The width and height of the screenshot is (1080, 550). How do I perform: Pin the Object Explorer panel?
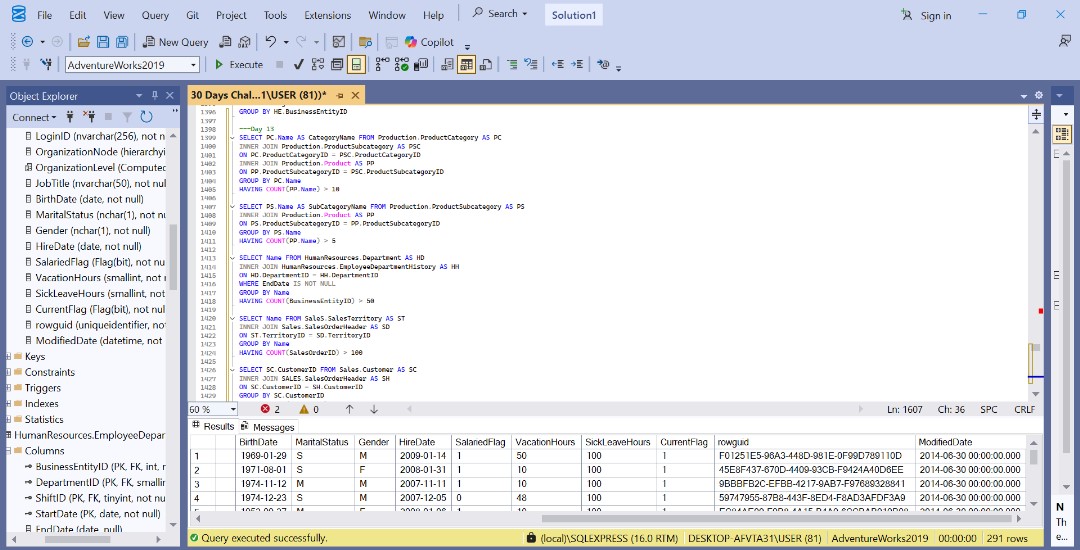tap(154, 96)
